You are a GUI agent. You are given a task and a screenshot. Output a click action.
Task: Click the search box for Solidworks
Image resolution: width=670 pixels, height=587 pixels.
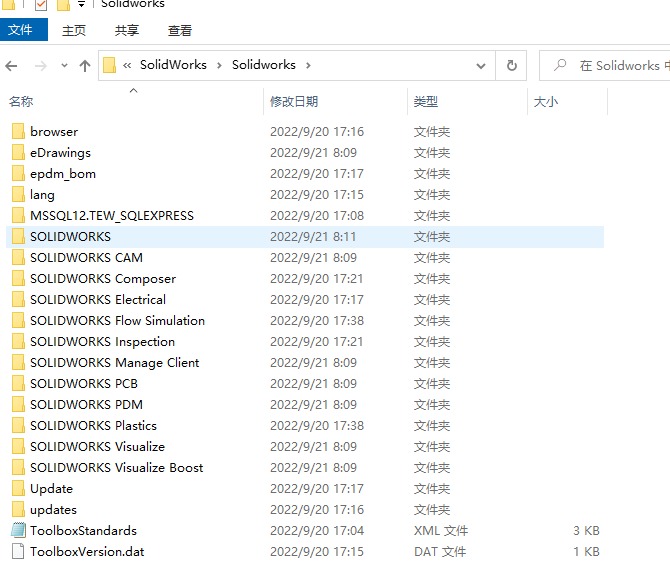click(x=605, y=66)
